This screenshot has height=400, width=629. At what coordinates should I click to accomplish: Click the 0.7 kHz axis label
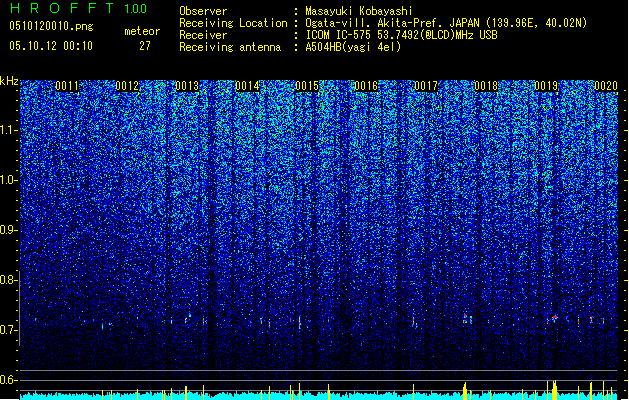point(9,330)
